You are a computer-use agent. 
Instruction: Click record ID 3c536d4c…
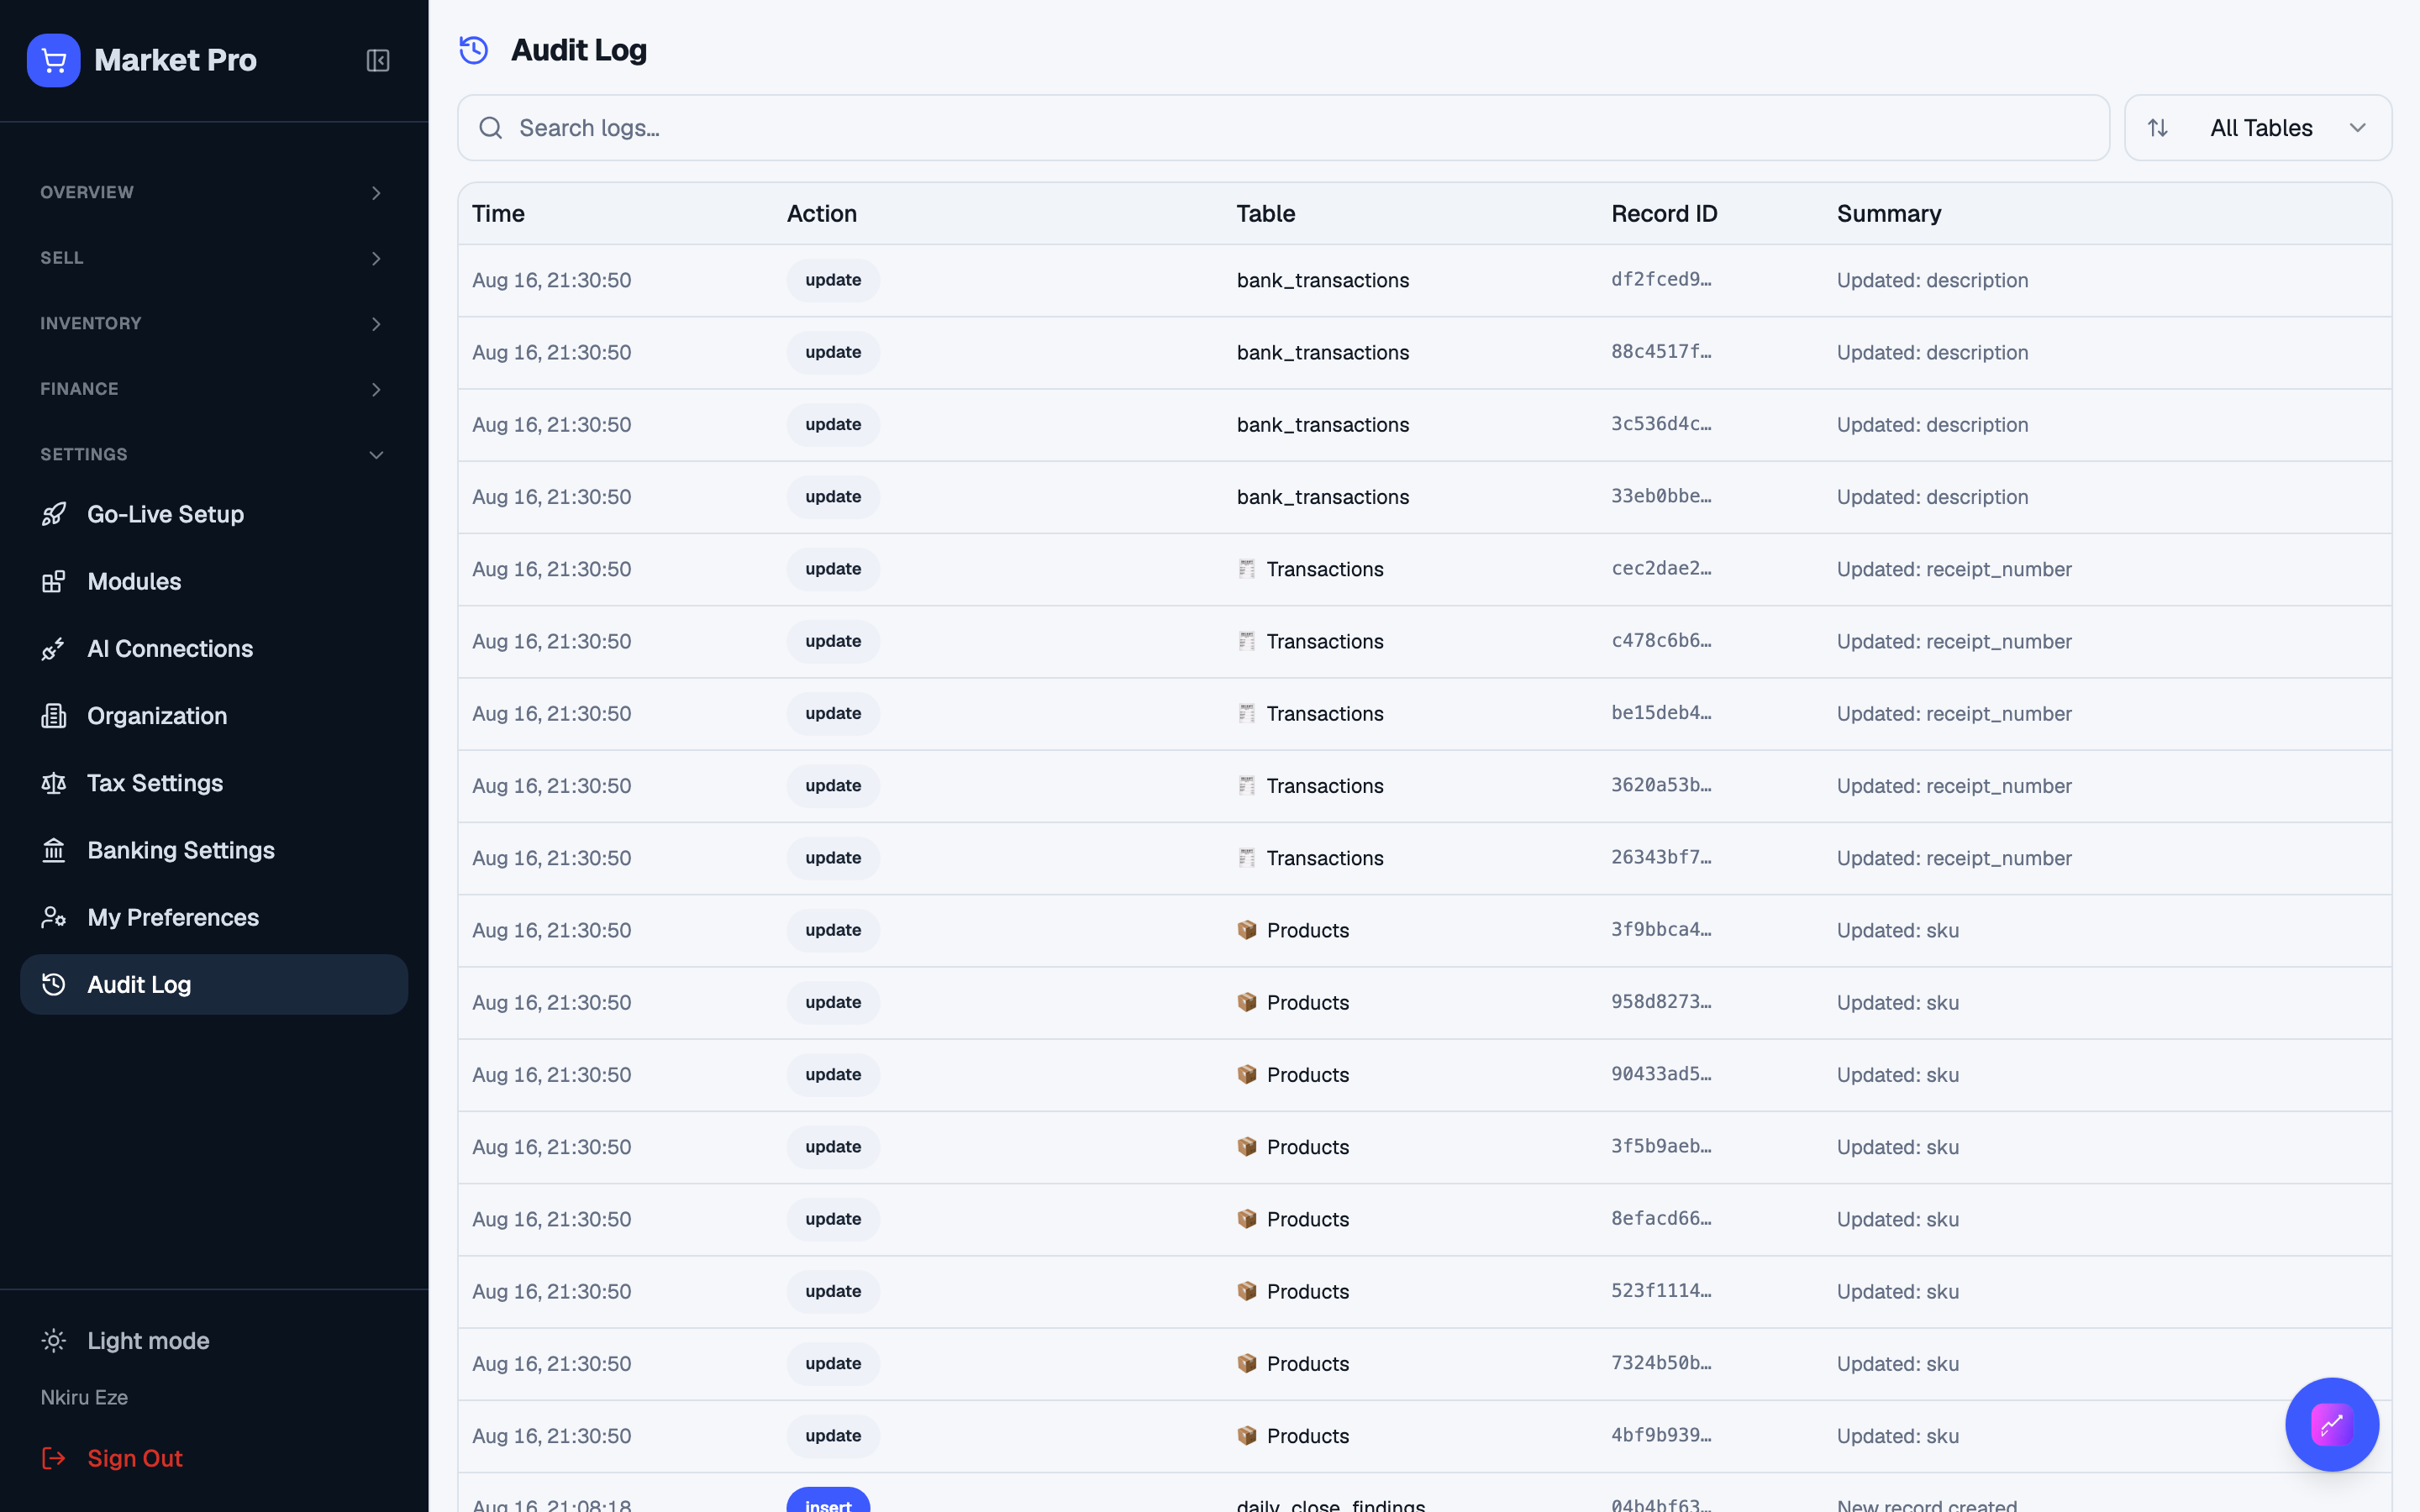1661,424
